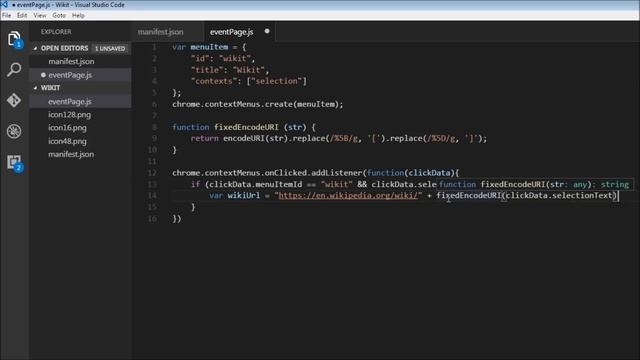Click the closing }) on line 16

177,219
